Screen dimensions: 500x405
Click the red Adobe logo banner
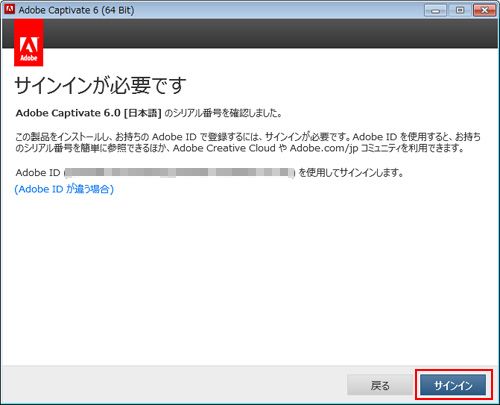point(29,43)
